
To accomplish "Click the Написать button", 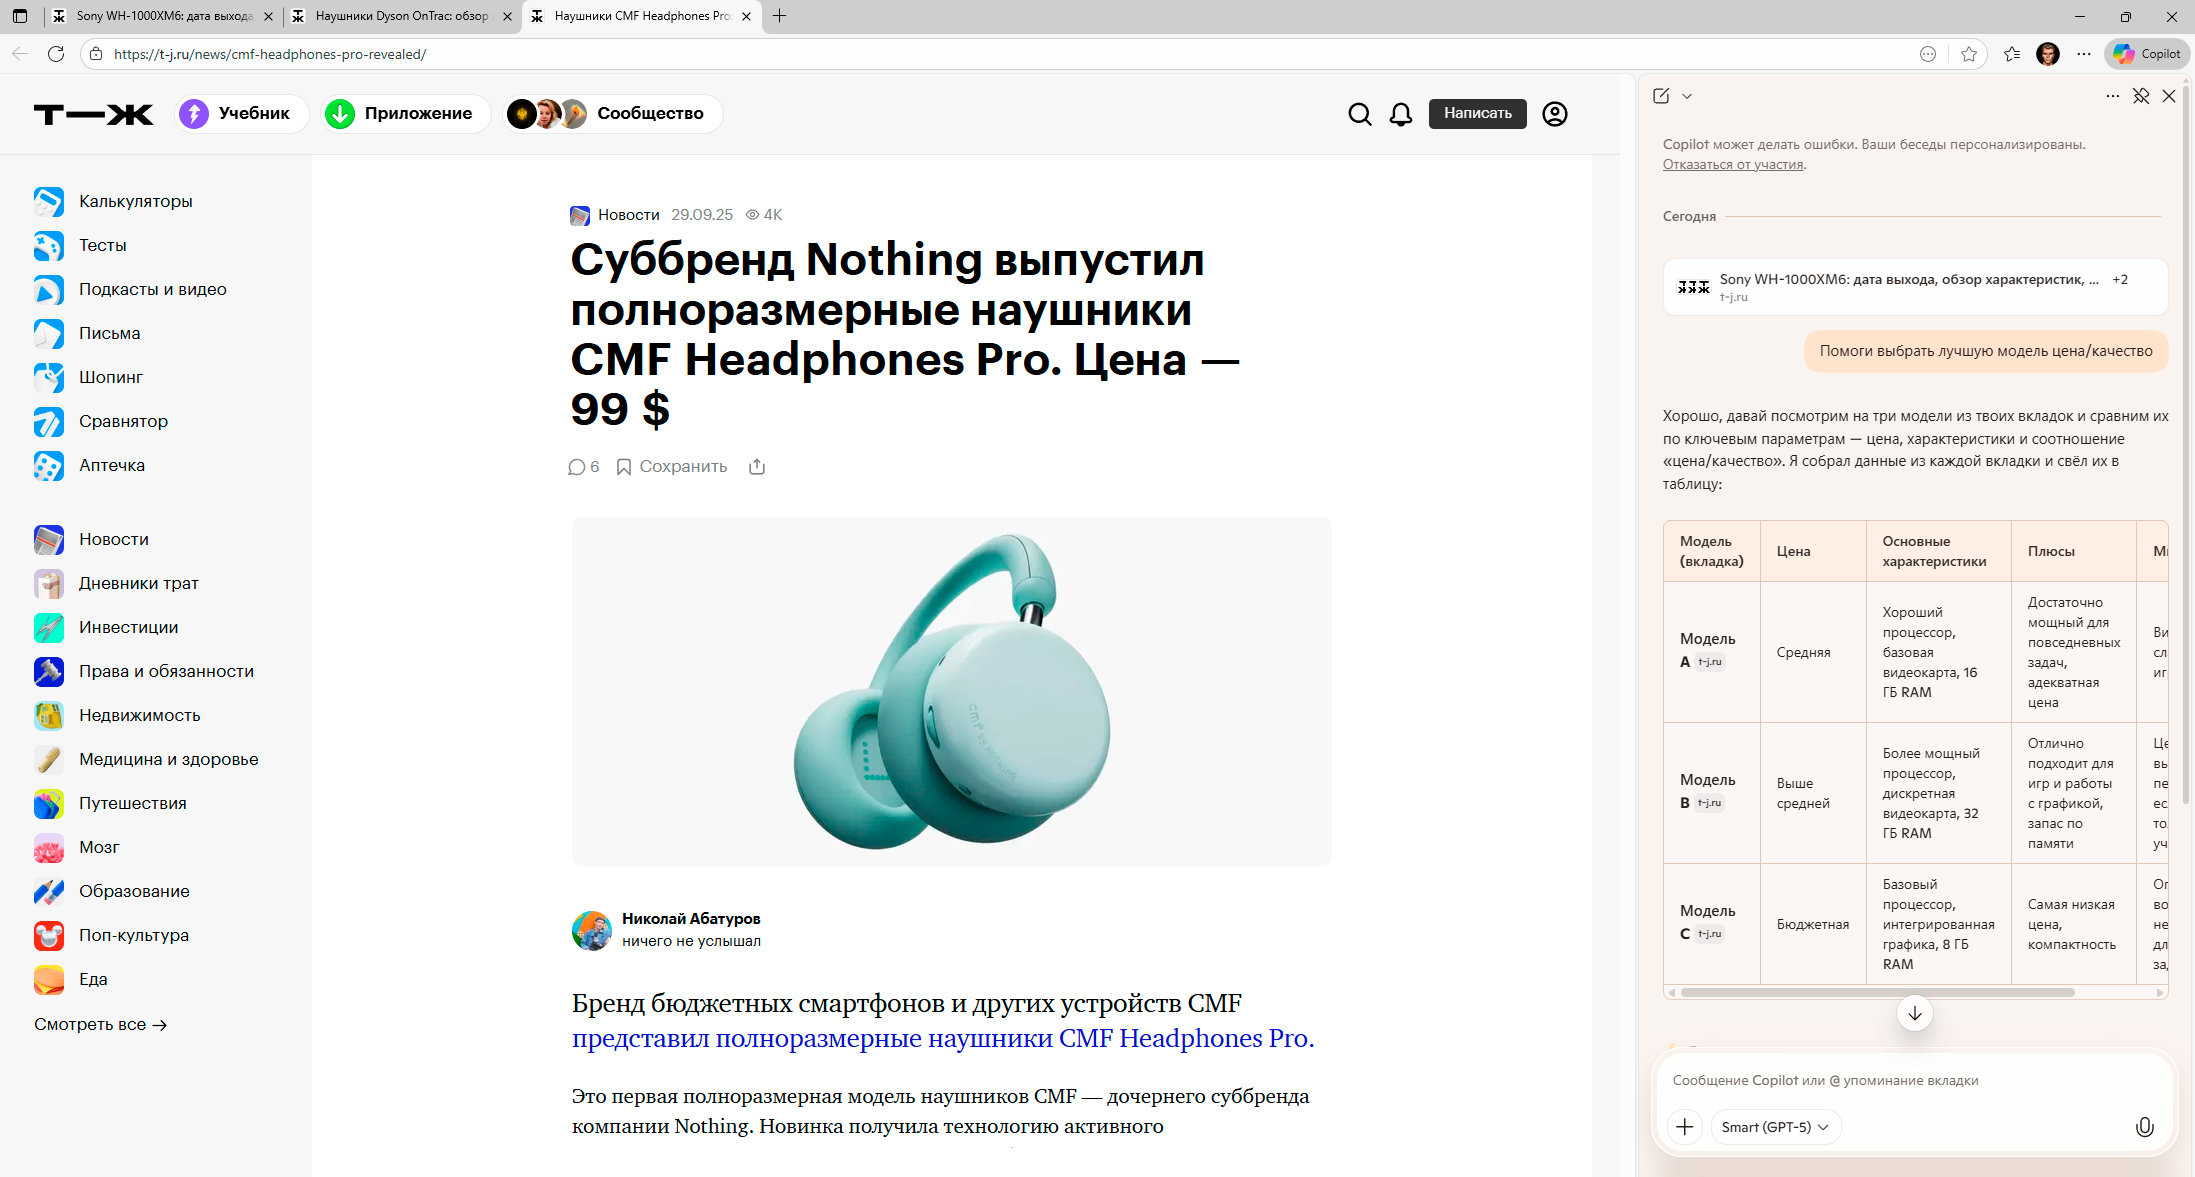I will (x=1477, y=114).
